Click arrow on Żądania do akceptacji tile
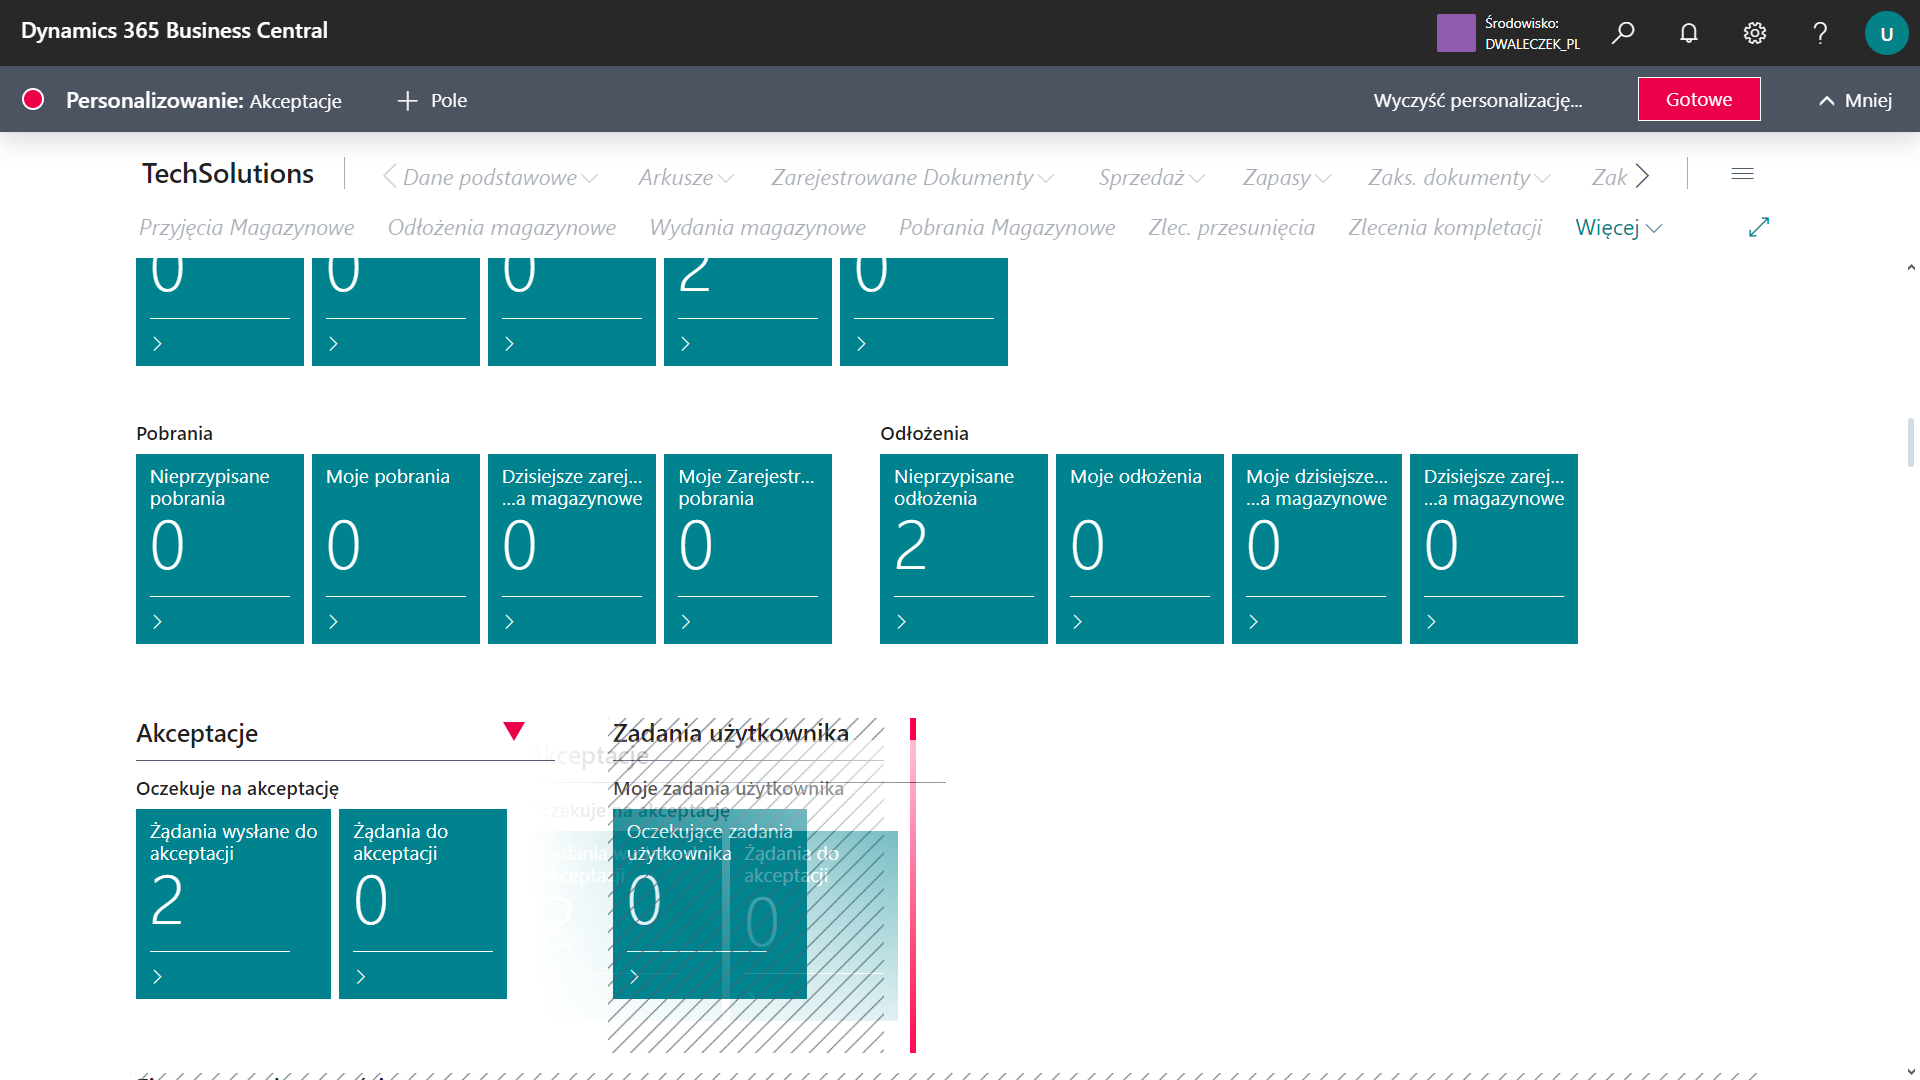 [x=361, y=977]
